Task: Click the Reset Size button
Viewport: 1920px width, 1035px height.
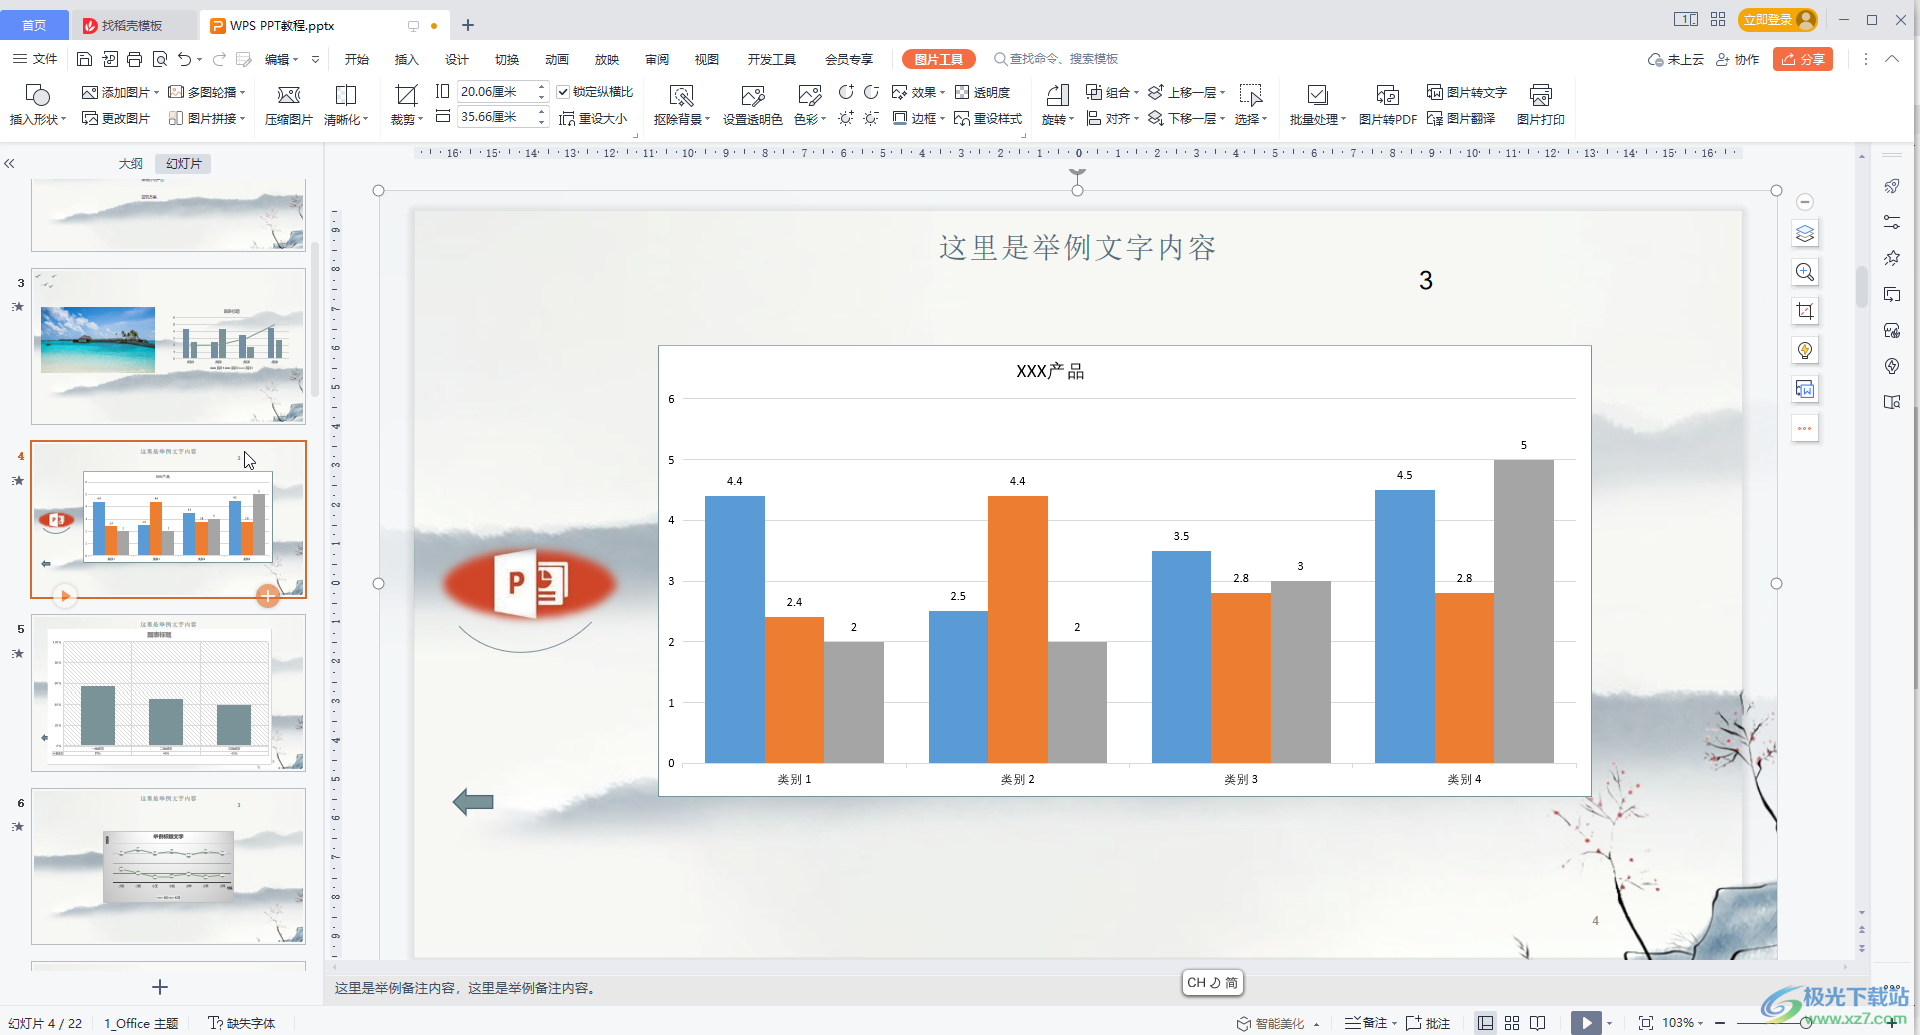Action: tap(593, 118)
